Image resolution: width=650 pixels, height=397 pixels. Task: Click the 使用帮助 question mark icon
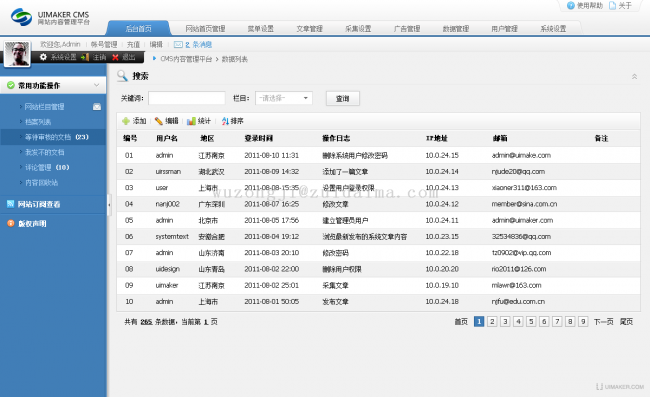[x=571, y=5]
